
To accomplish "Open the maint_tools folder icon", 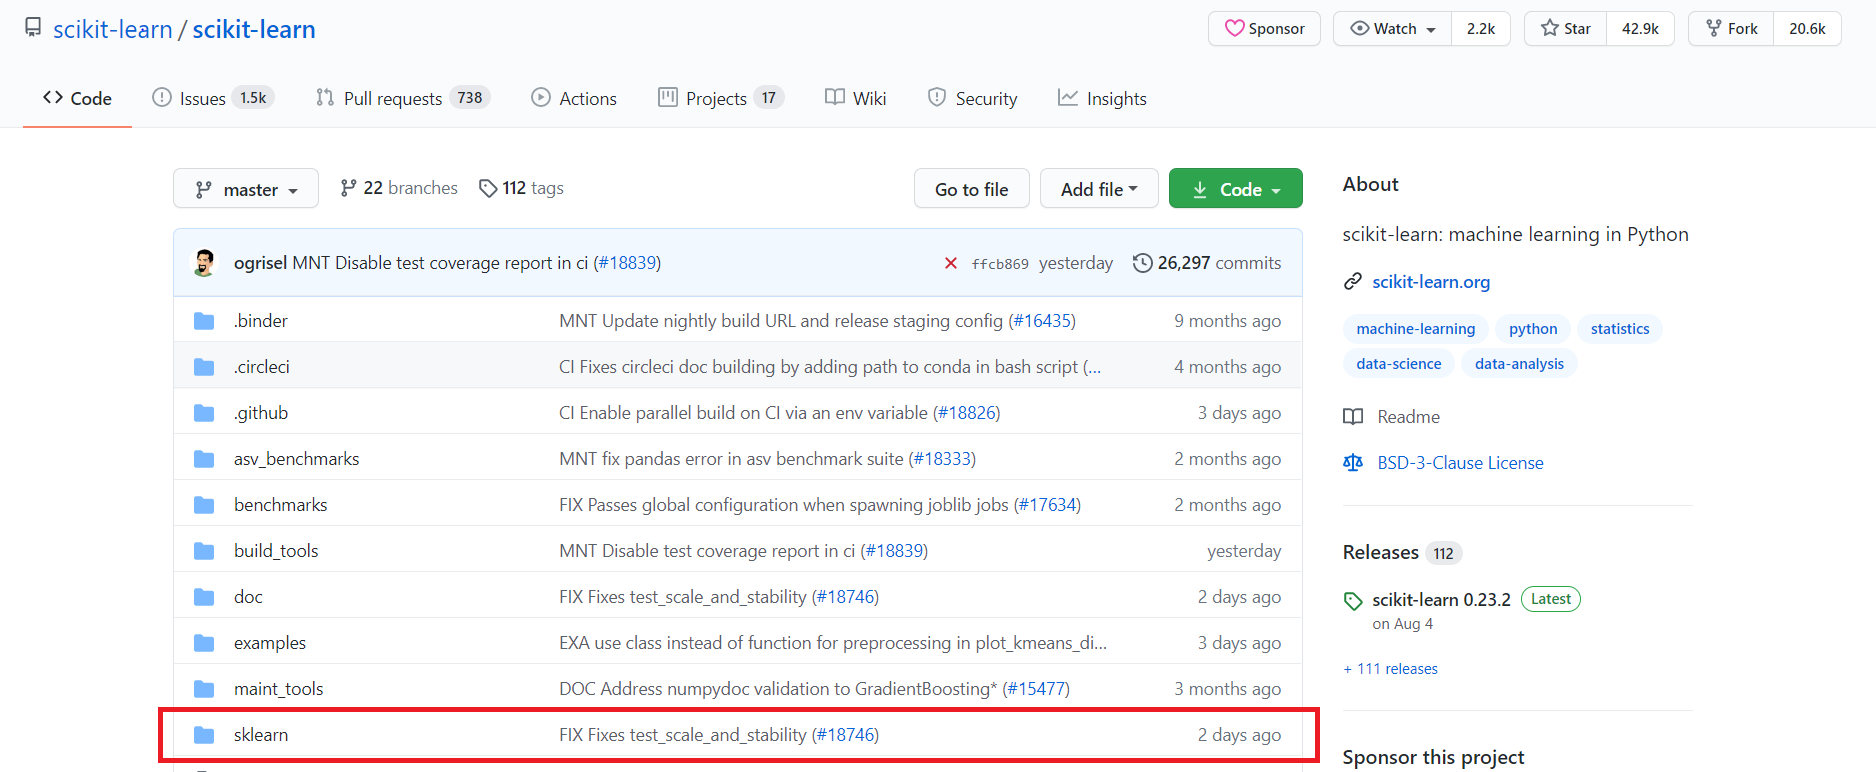I will [204, 689].
